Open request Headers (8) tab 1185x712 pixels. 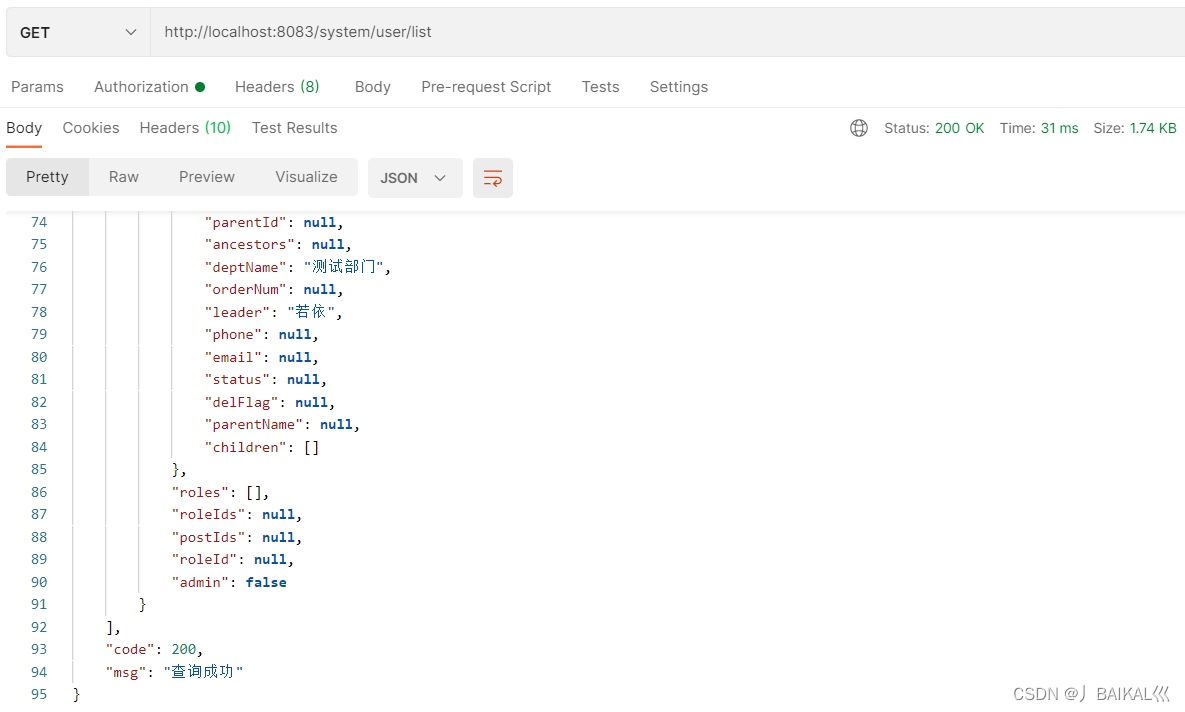coord(277,87)
